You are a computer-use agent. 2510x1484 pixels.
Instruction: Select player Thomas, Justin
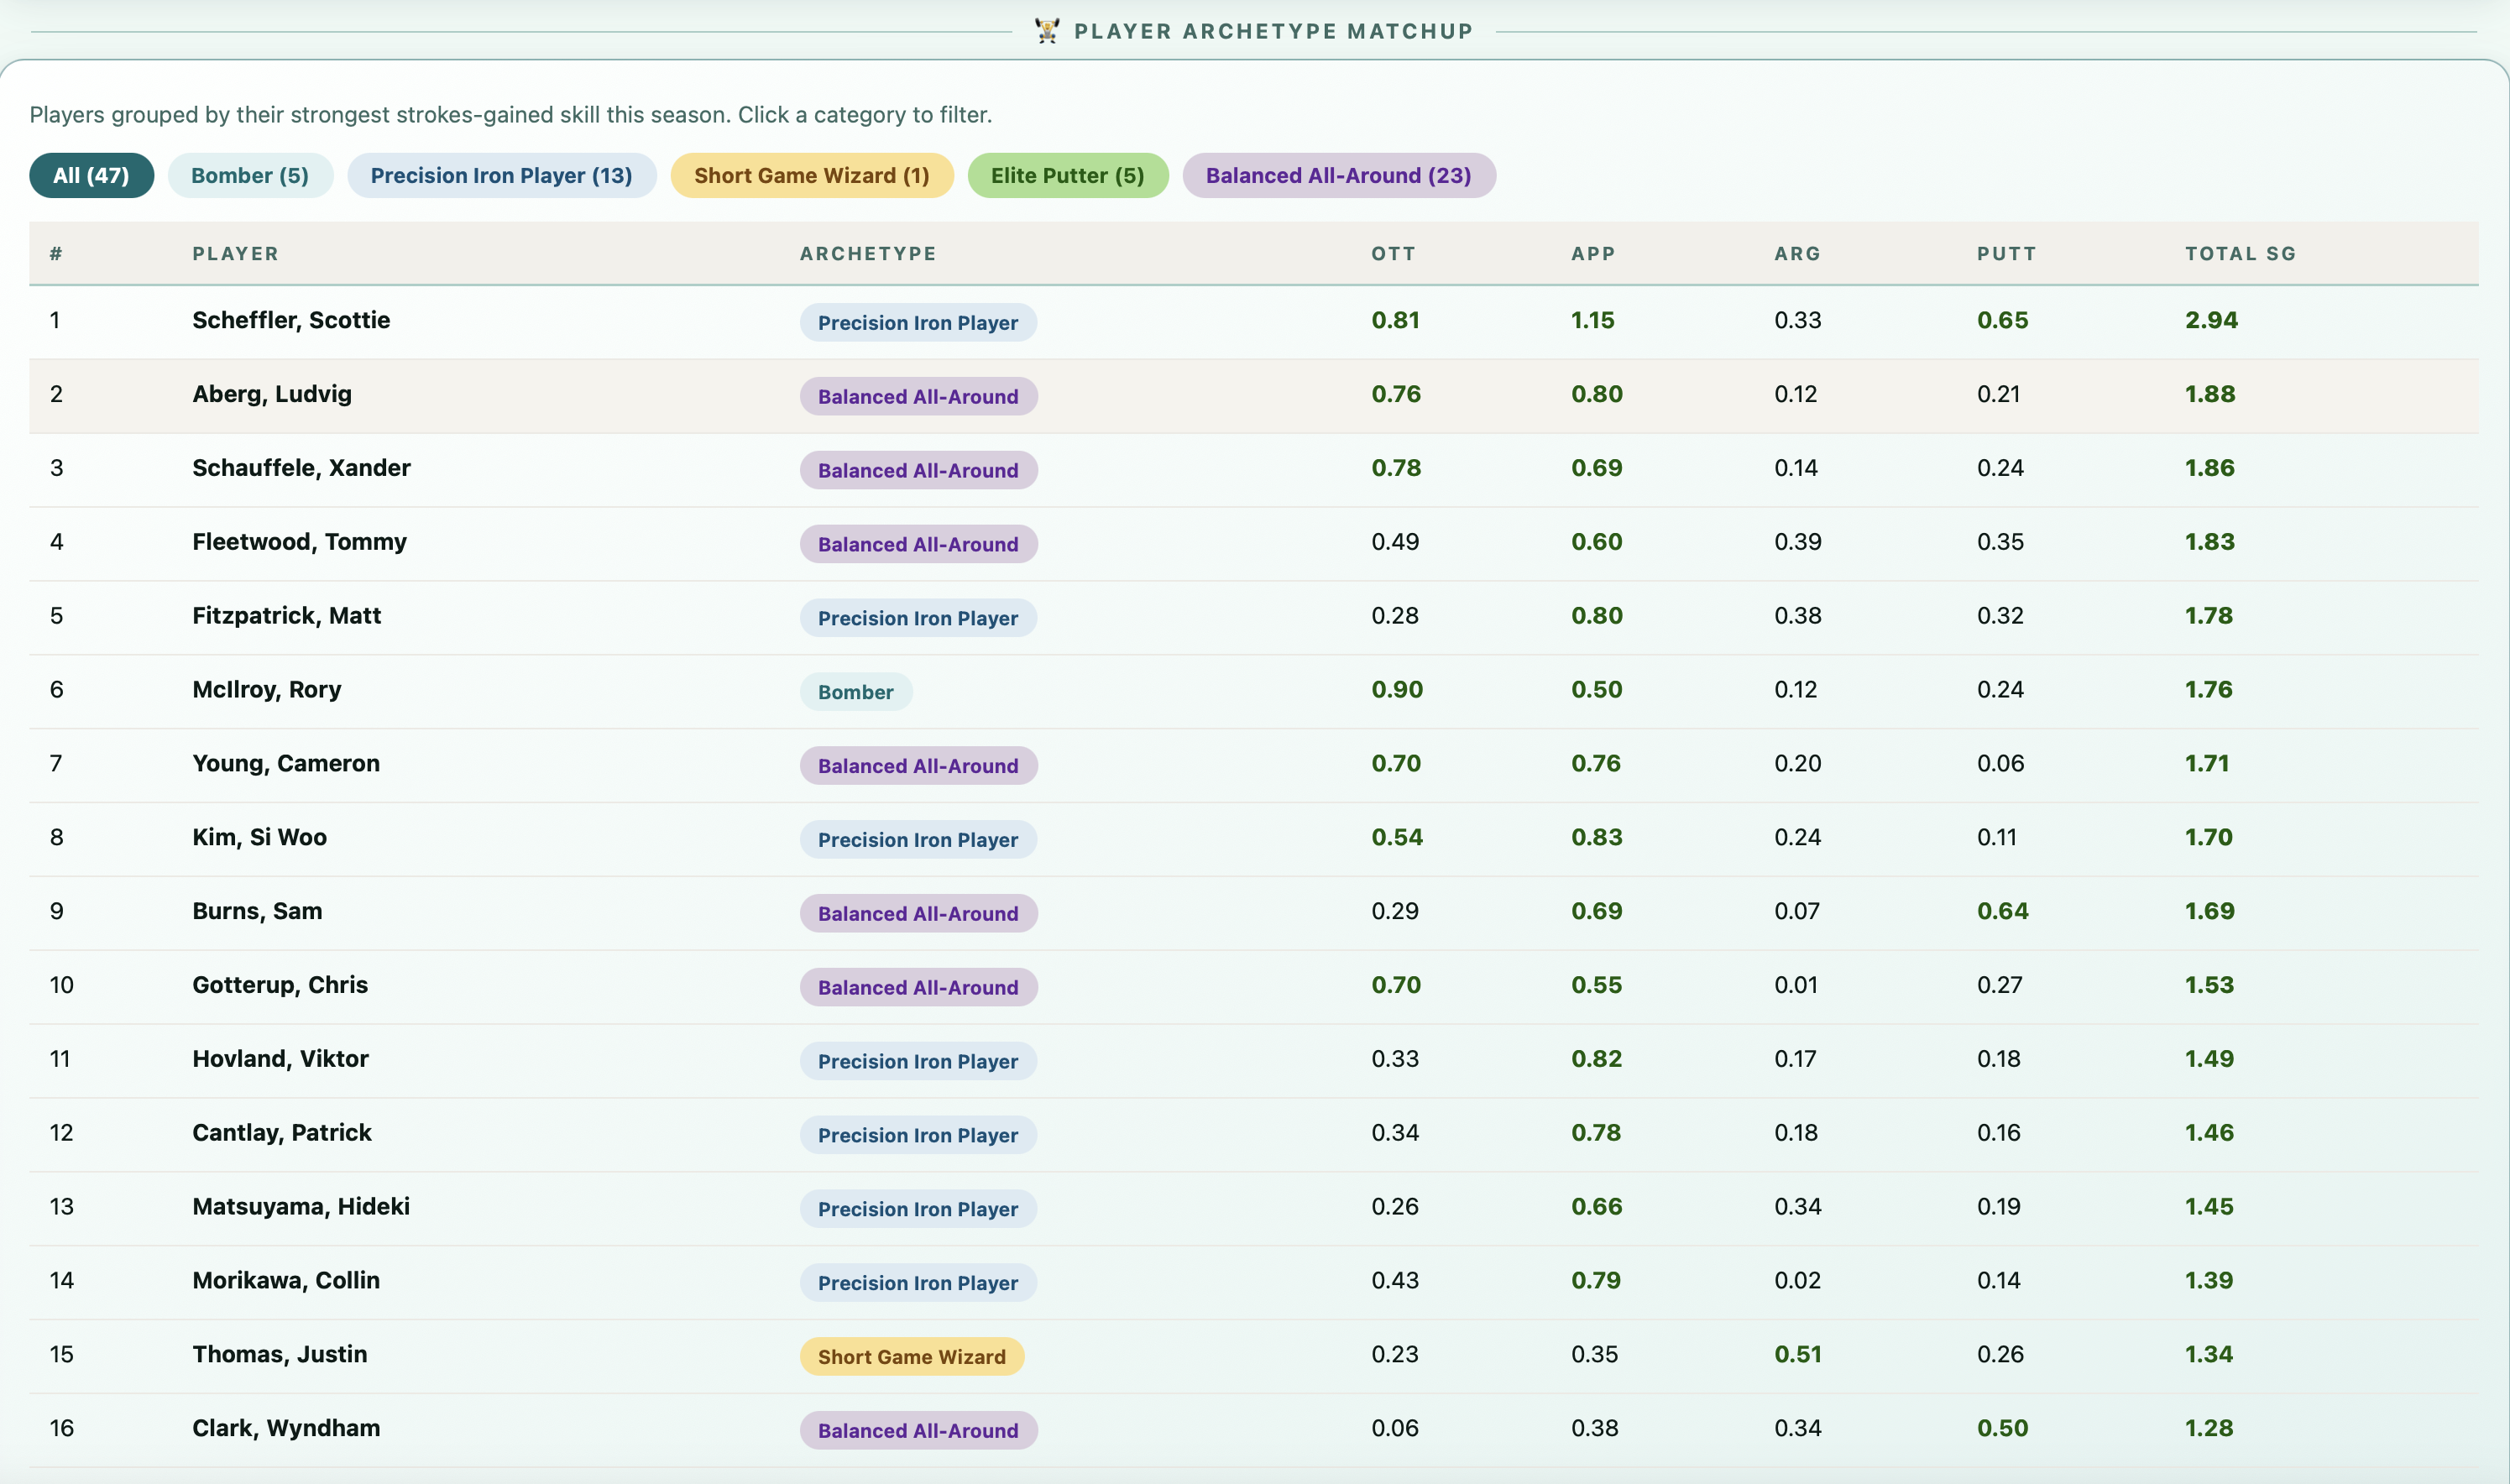pos(280,1355)
